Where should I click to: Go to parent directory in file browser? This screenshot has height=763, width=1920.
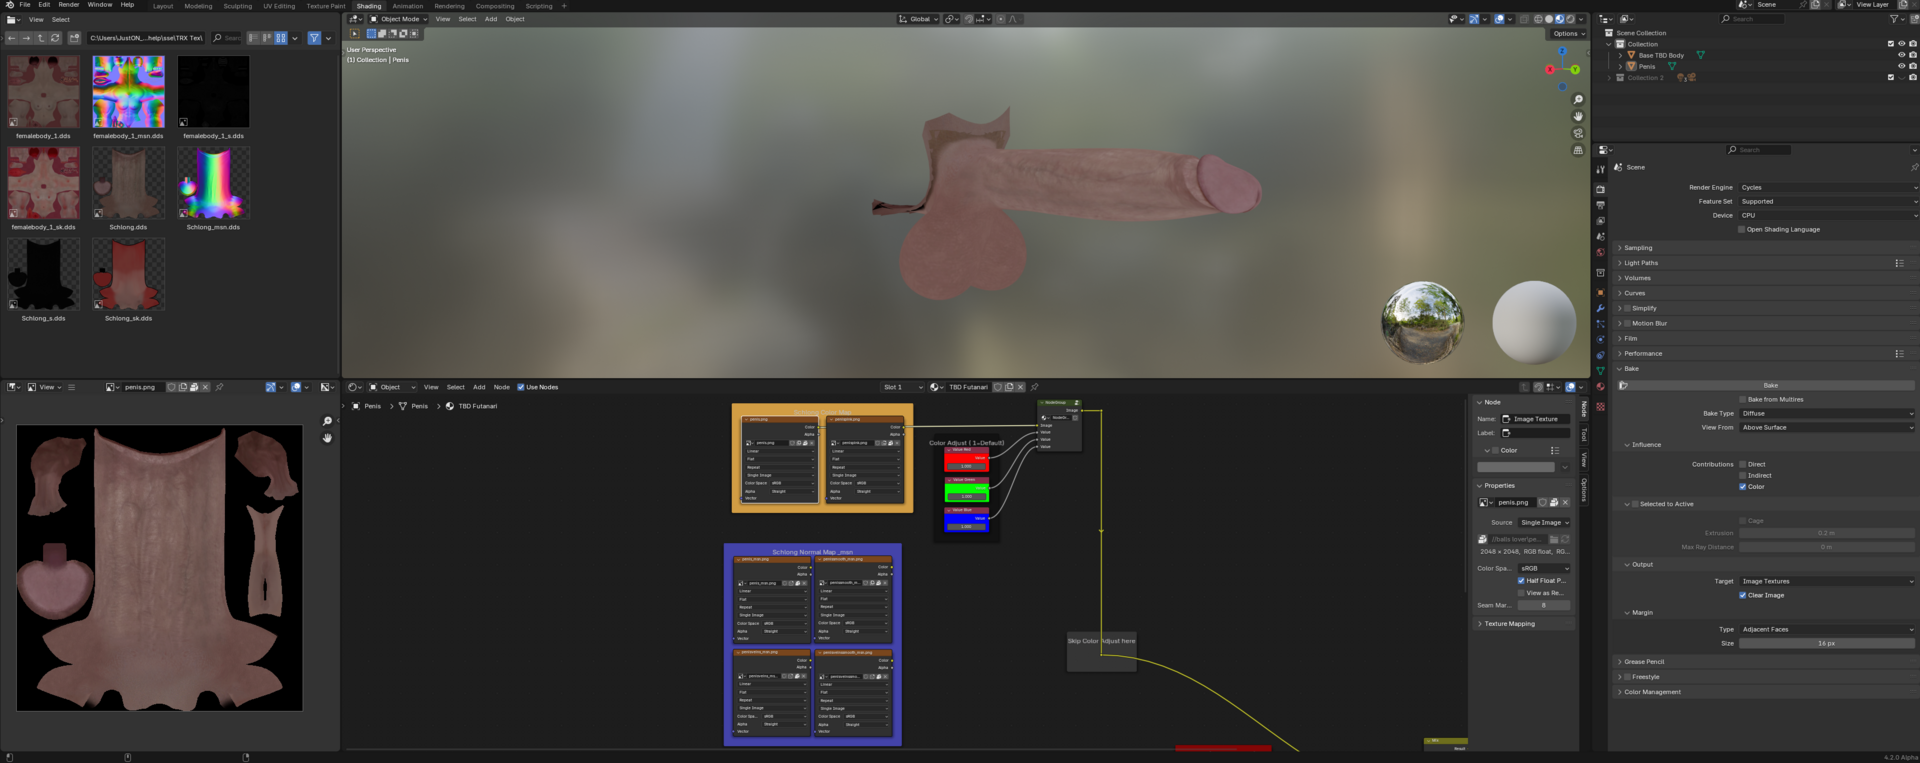pos(41,38)
